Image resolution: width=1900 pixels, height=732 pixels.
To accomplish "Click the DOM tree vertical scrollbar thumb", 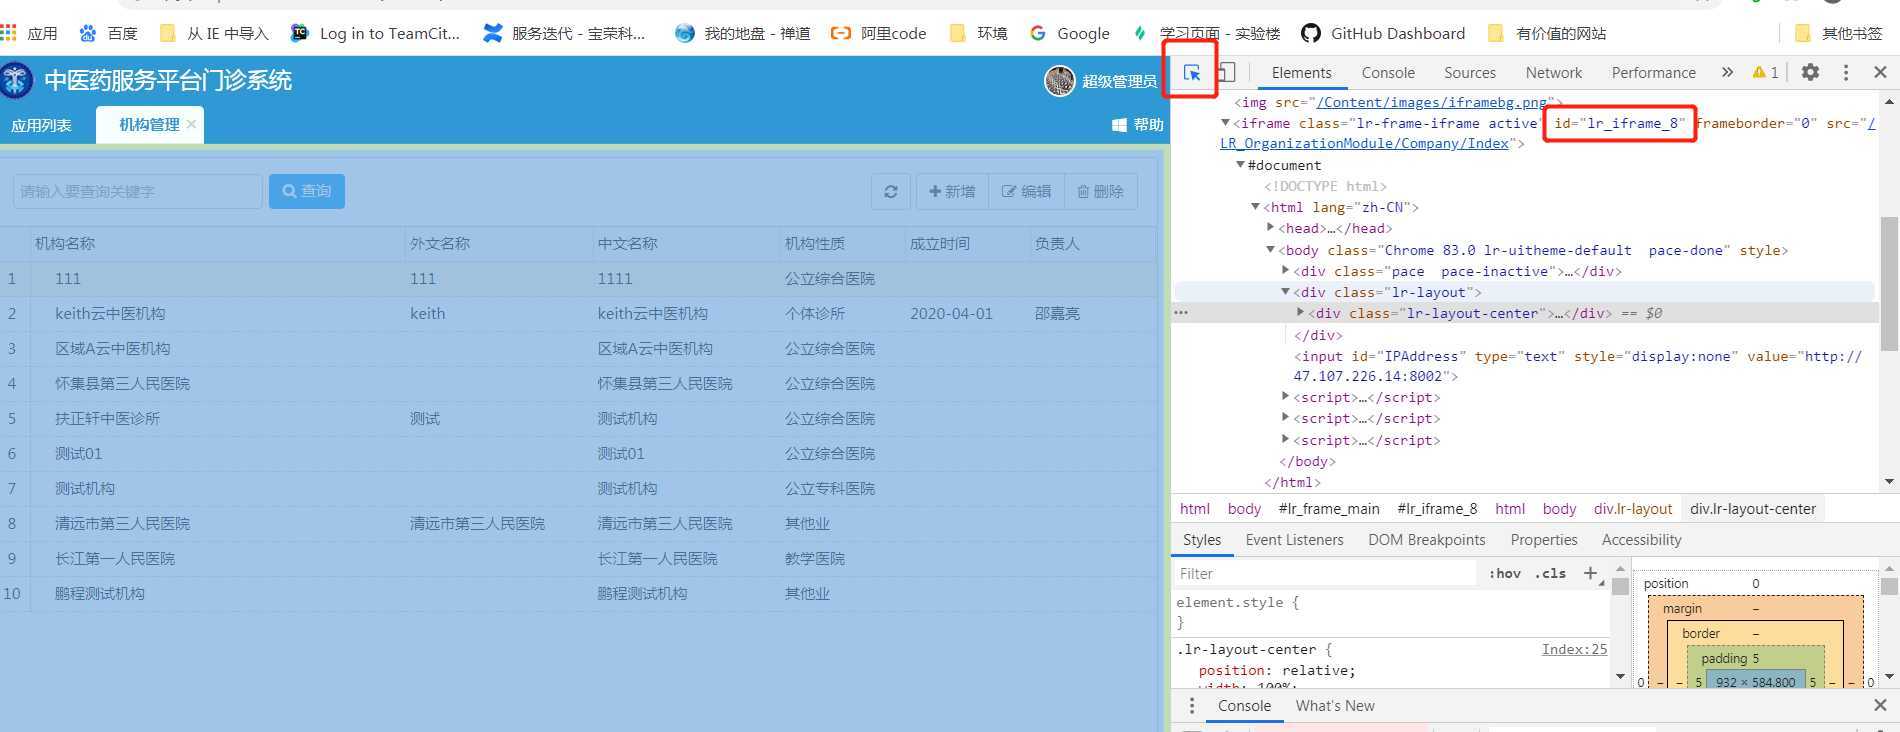I will 1889,284.
